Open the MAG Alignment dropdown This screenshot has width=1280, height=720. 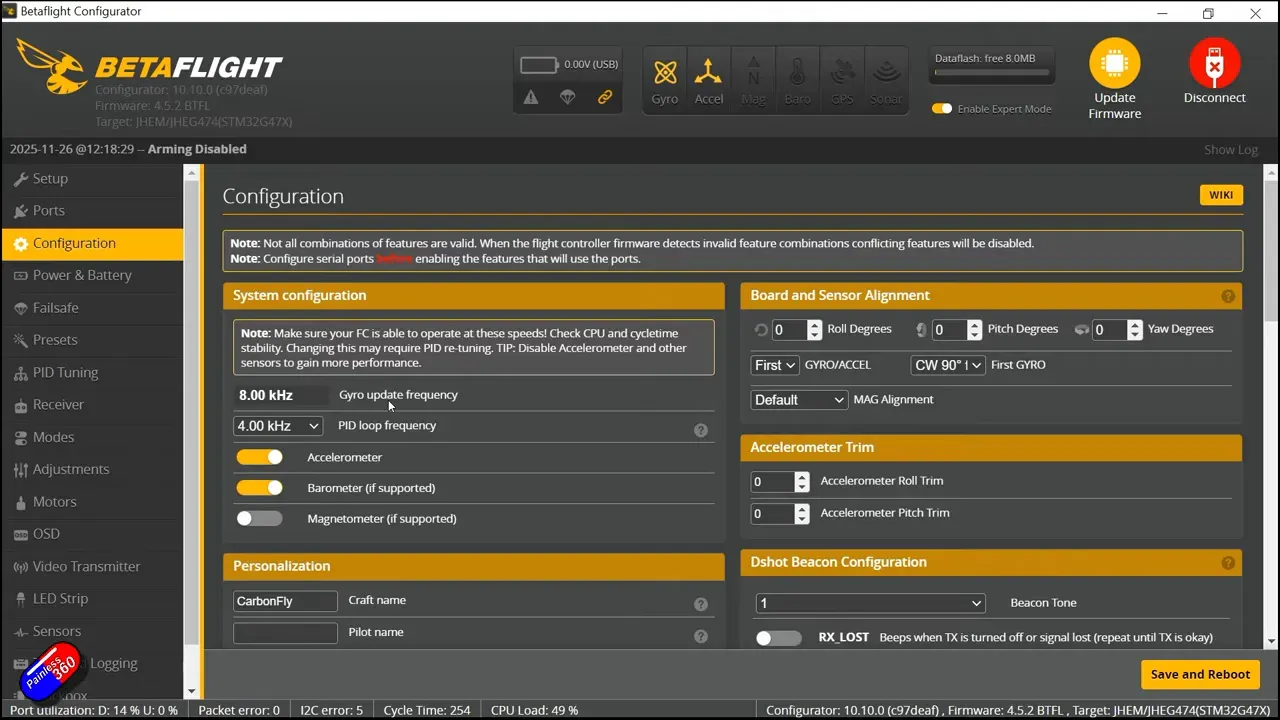pos(799,399)
